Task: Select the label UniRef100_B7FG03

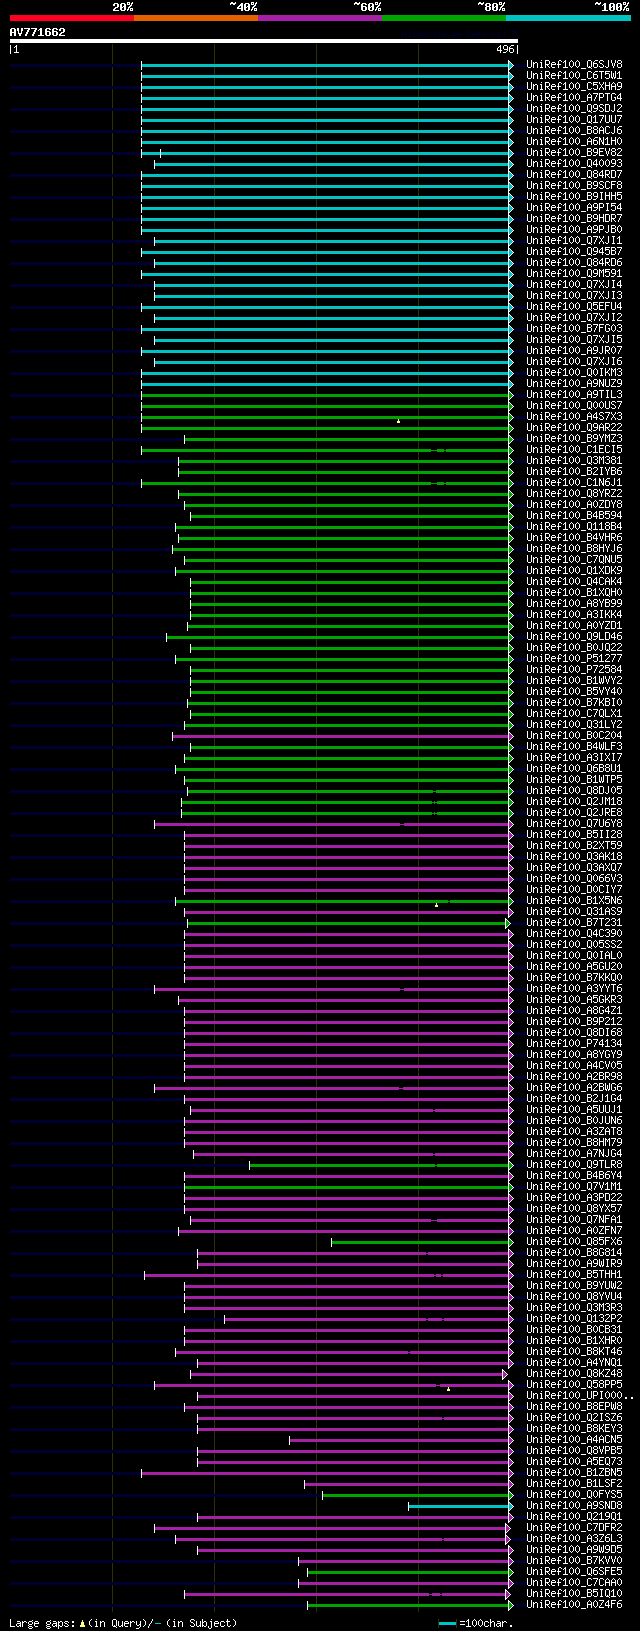Action: tap(574, 328)
